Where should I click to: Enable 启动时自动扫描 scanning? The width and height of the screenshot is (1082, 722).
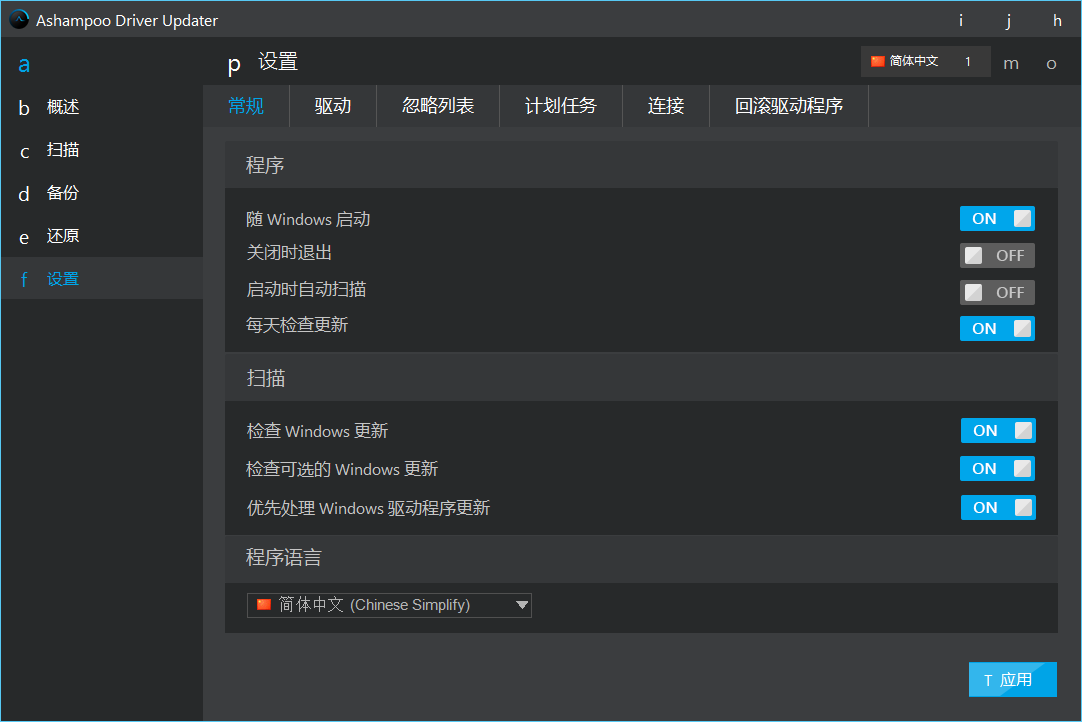[x=997, y=292]
